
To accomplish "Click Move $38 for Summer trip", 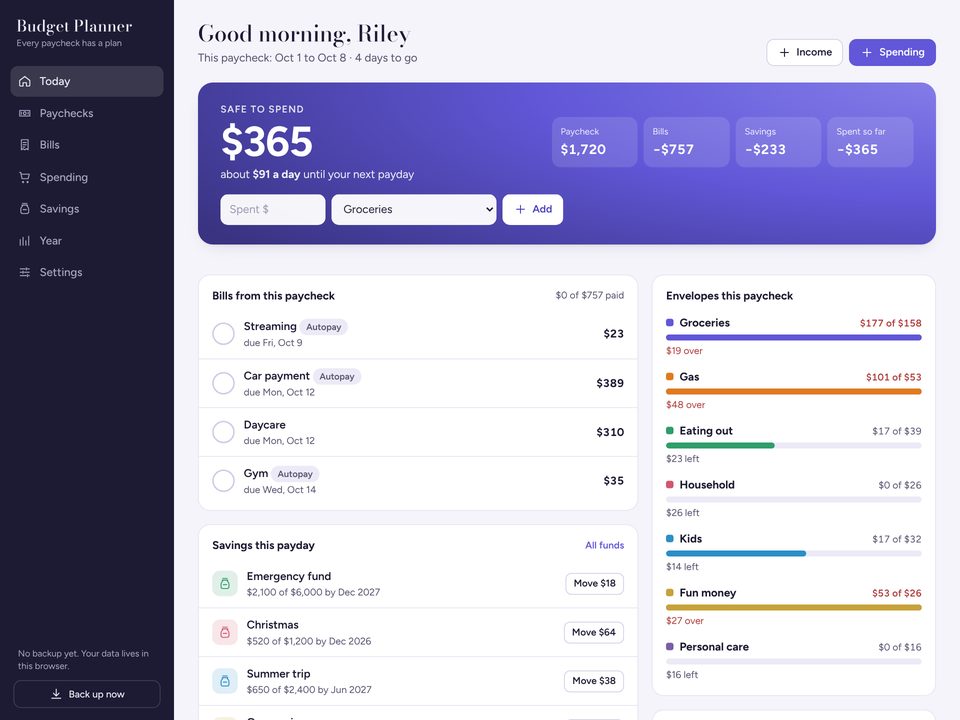I will tap(594, 681).
